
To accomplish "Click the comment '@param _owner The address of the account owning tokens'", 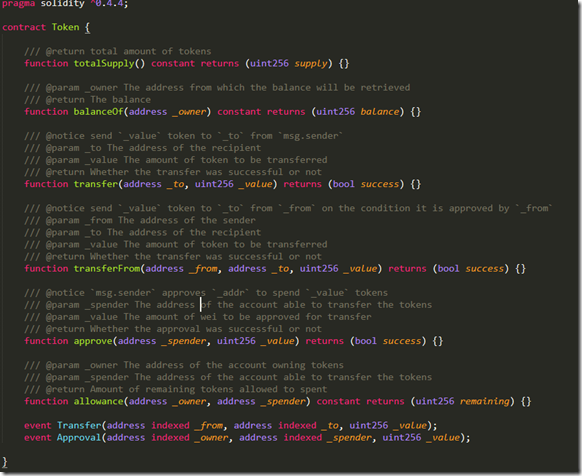I will [x=194, y=365].
